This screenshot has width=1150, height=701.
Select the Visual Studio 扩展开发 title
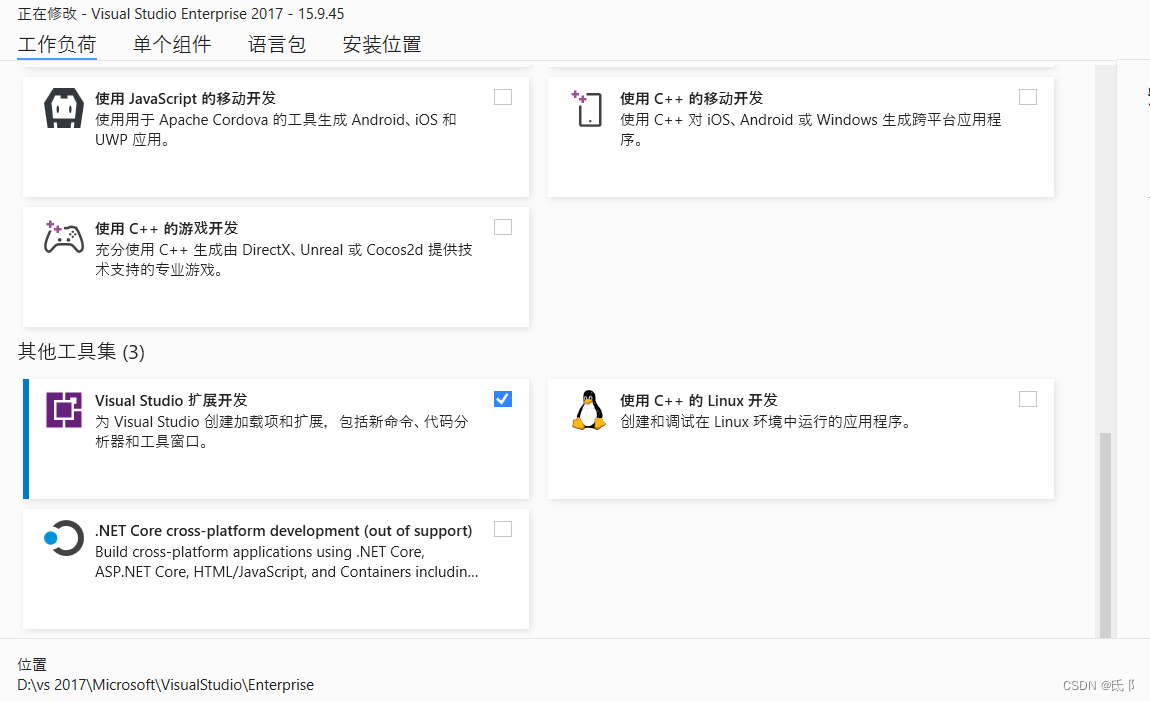tap(171, 400)
